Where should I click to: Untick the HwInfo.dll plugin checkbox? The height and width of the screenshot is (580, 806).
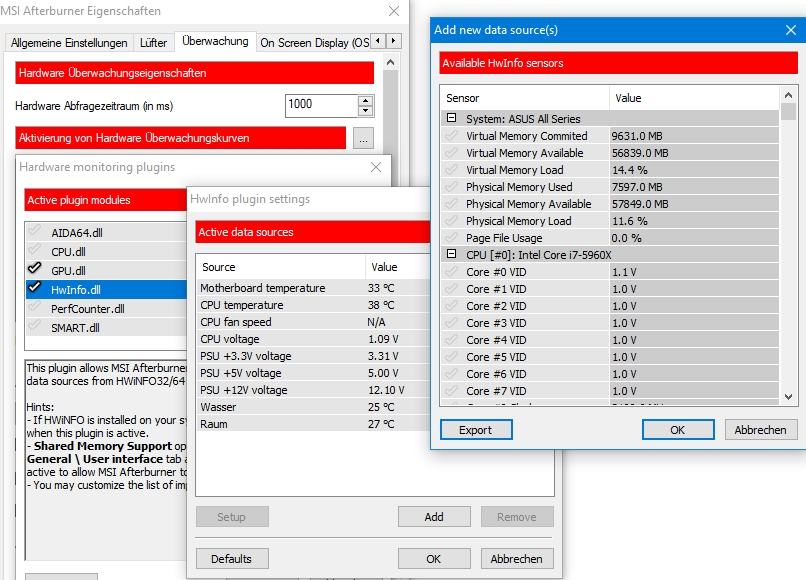coord(34,287)
